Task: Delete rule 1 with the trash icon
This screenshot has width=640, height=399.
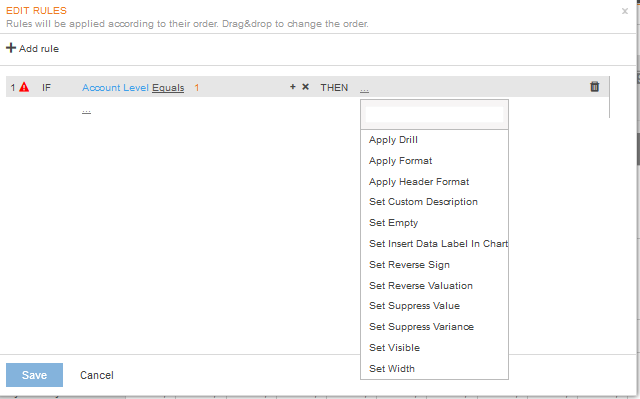Action: click(x=595, y=86)
